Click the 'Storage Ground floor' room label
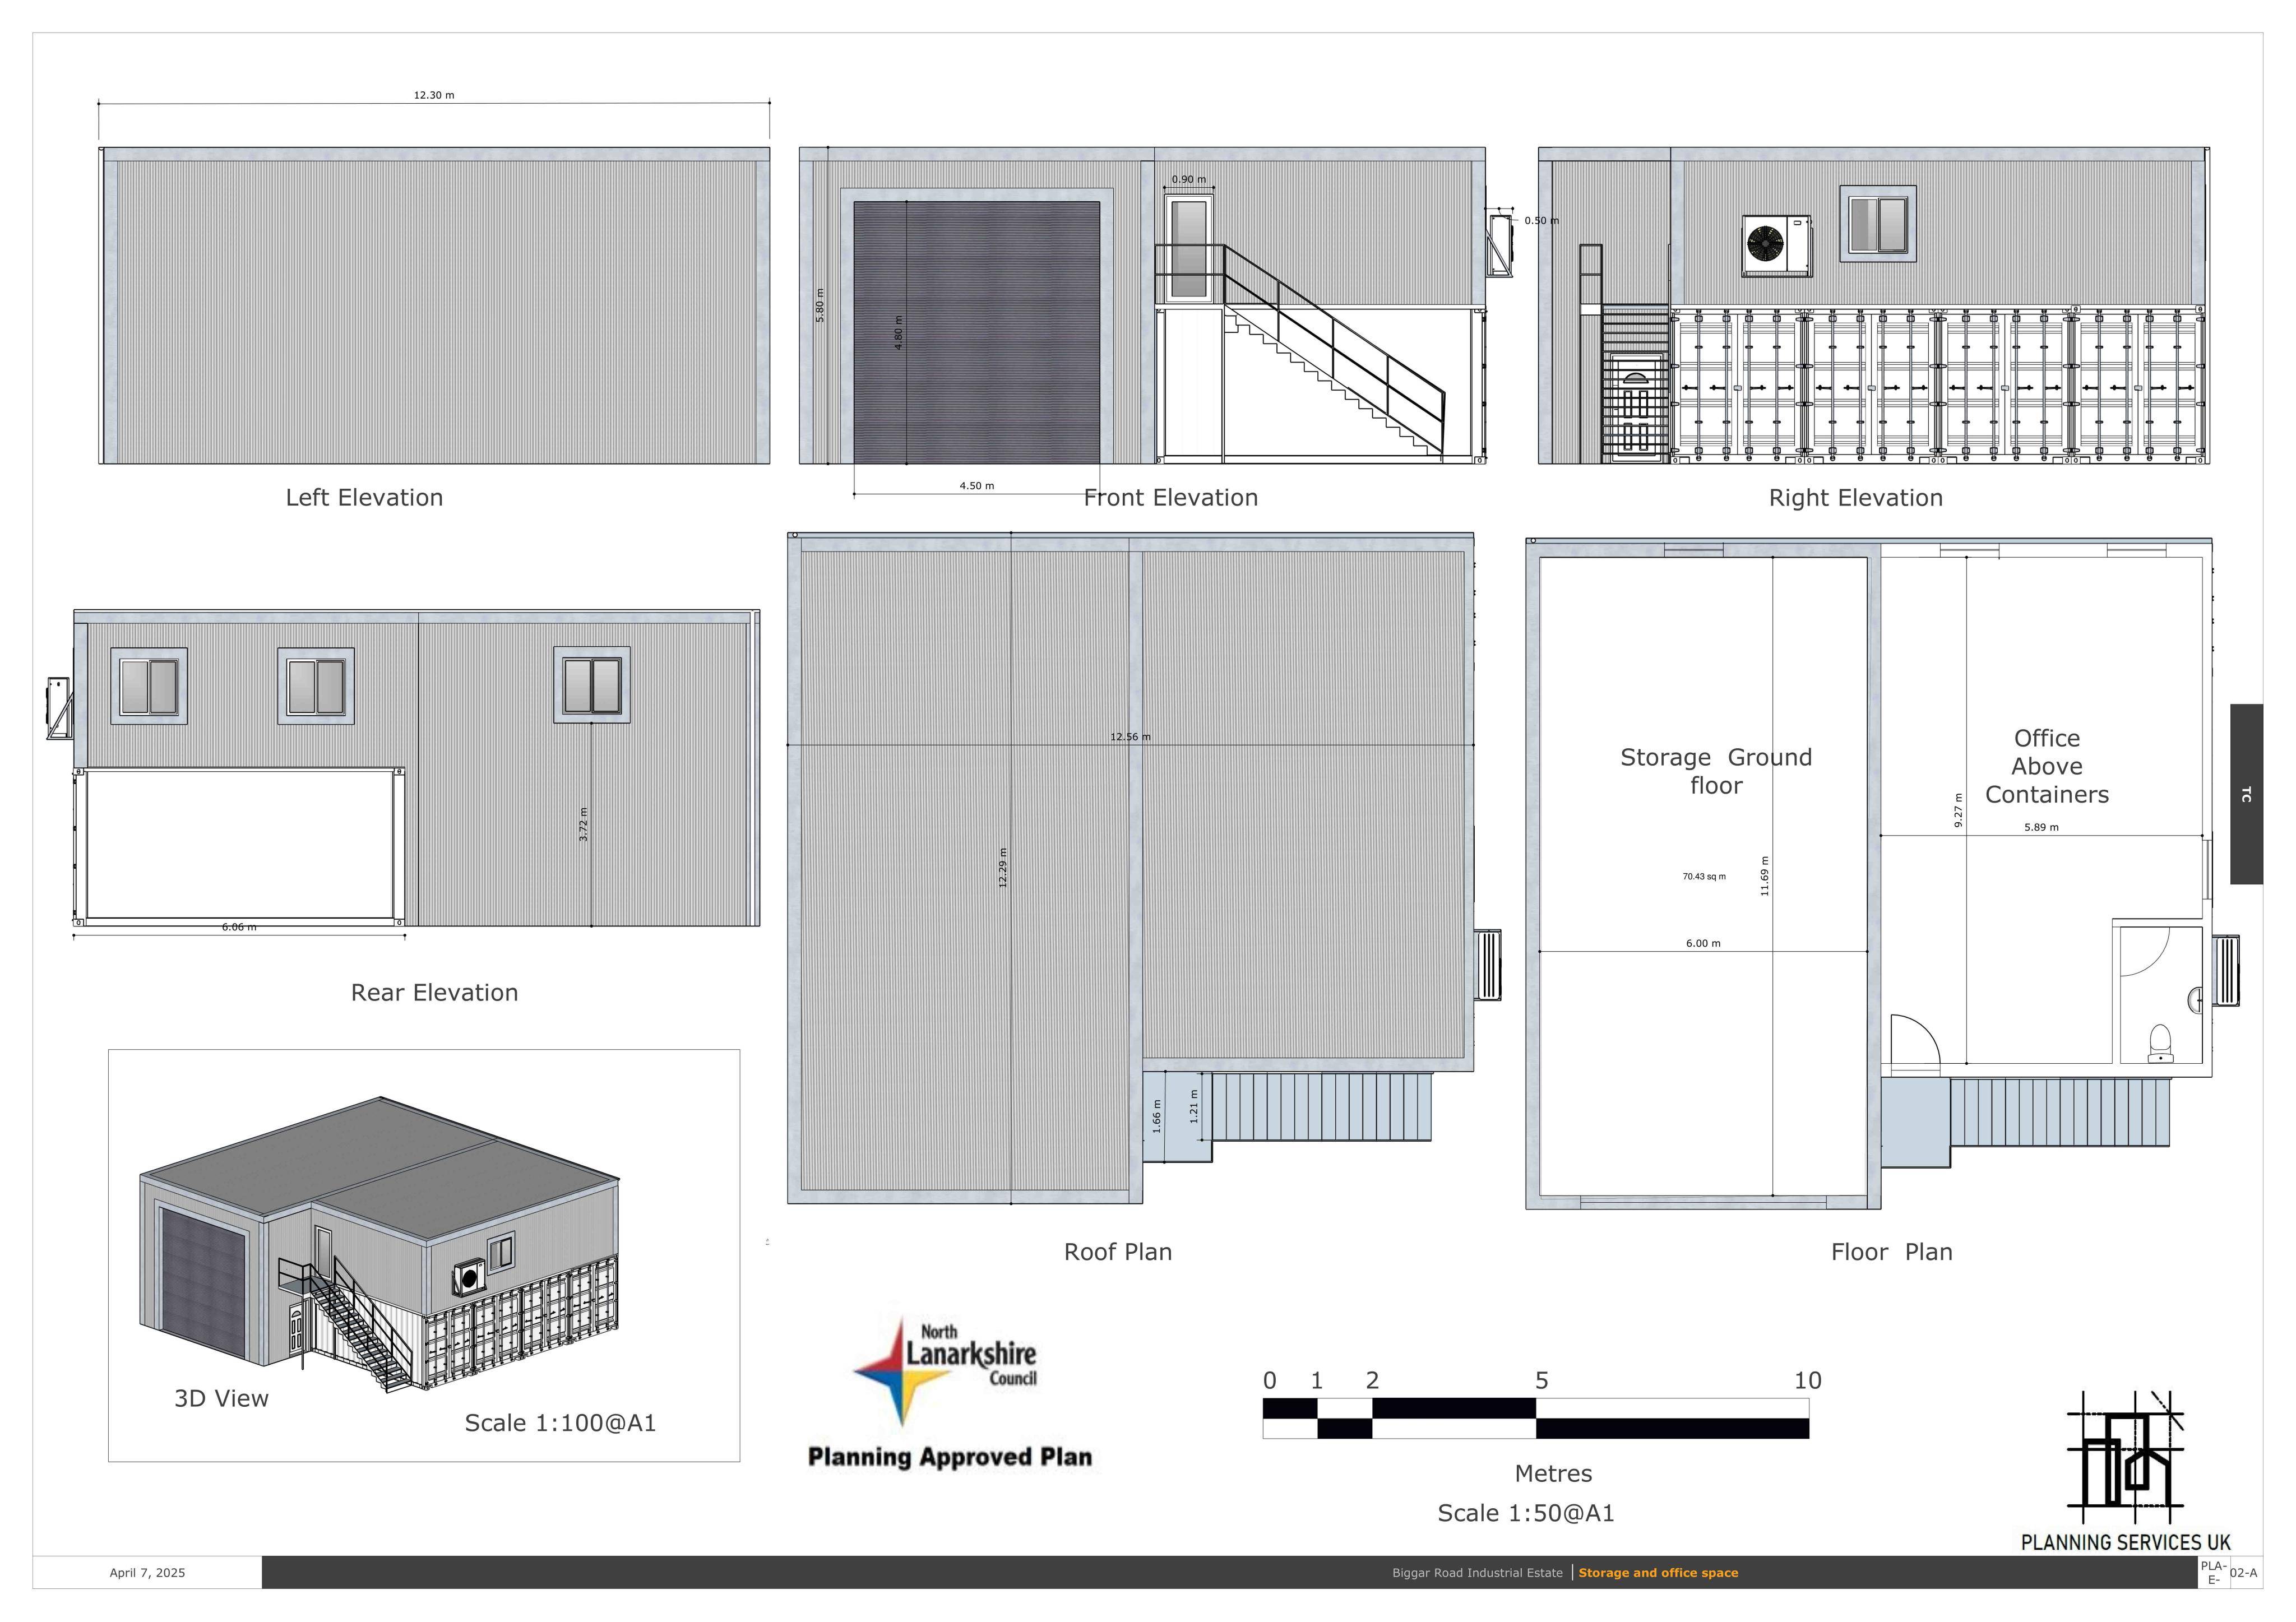2296x1622 pixels. pyautogui.click(x=1716, y=771)
